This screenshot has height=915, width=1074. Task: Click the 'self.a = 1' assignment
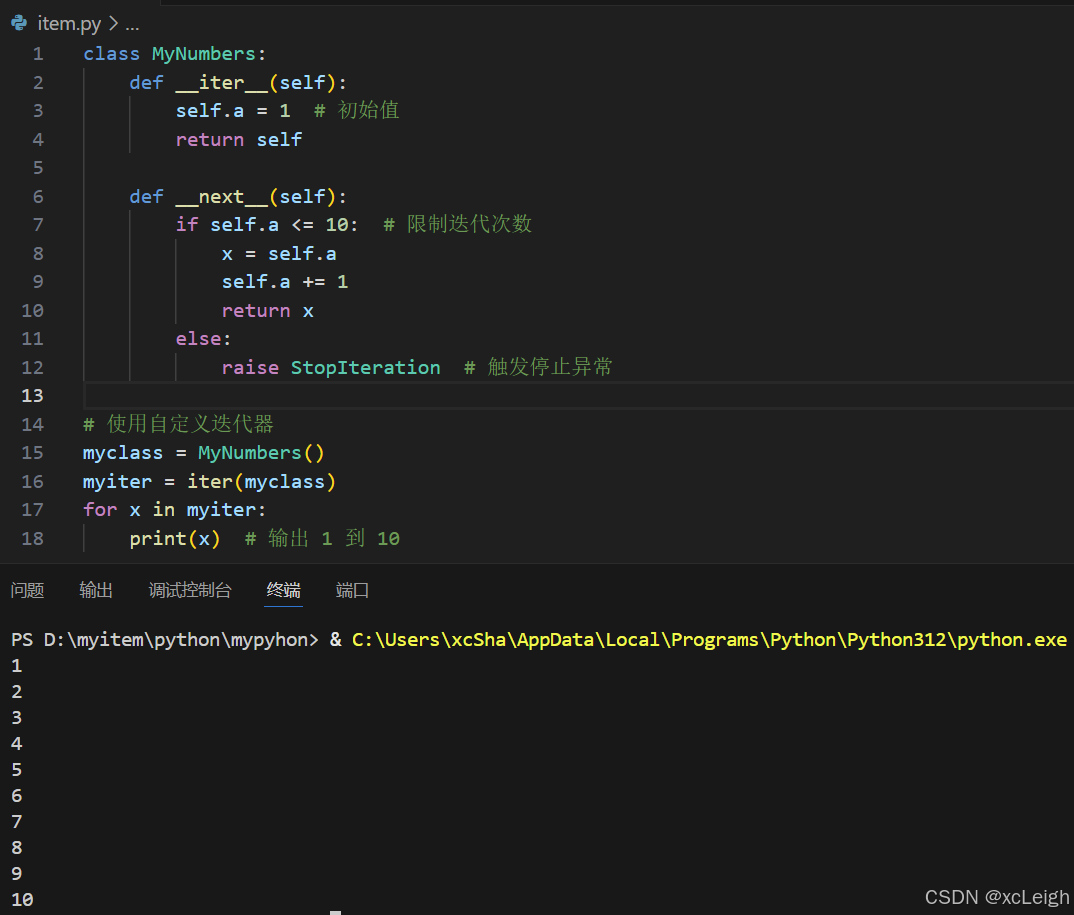233,111
